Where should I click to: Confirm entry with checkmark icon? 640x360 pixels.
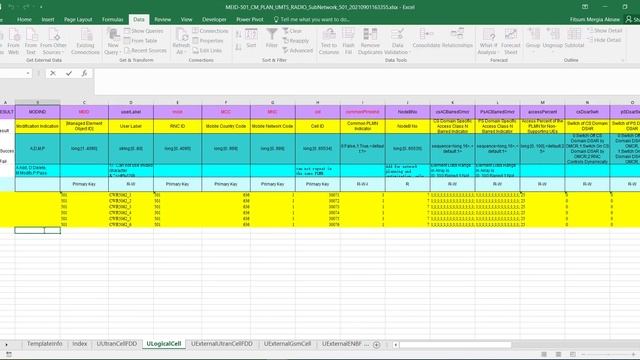(x=69, y=73)
